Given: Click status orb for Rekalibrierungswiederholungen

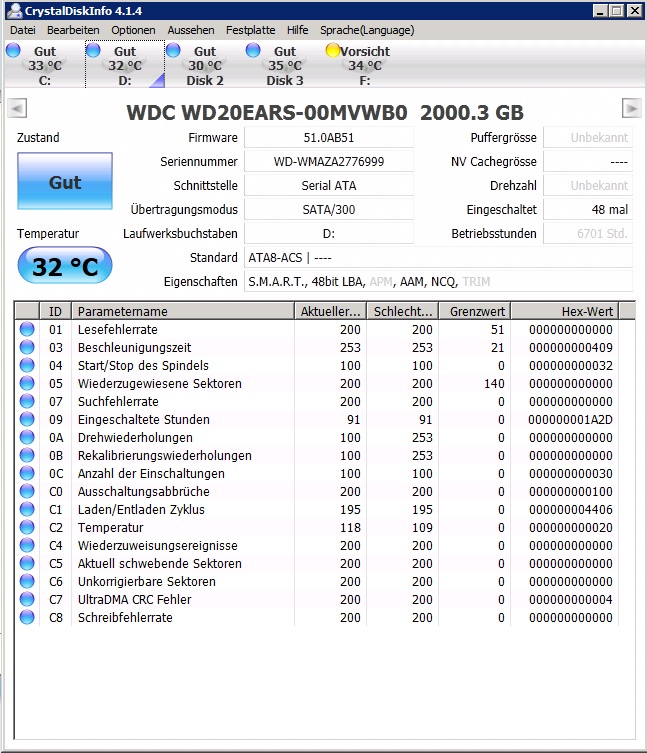Looking at the screenshot, I should click(27, 455).
